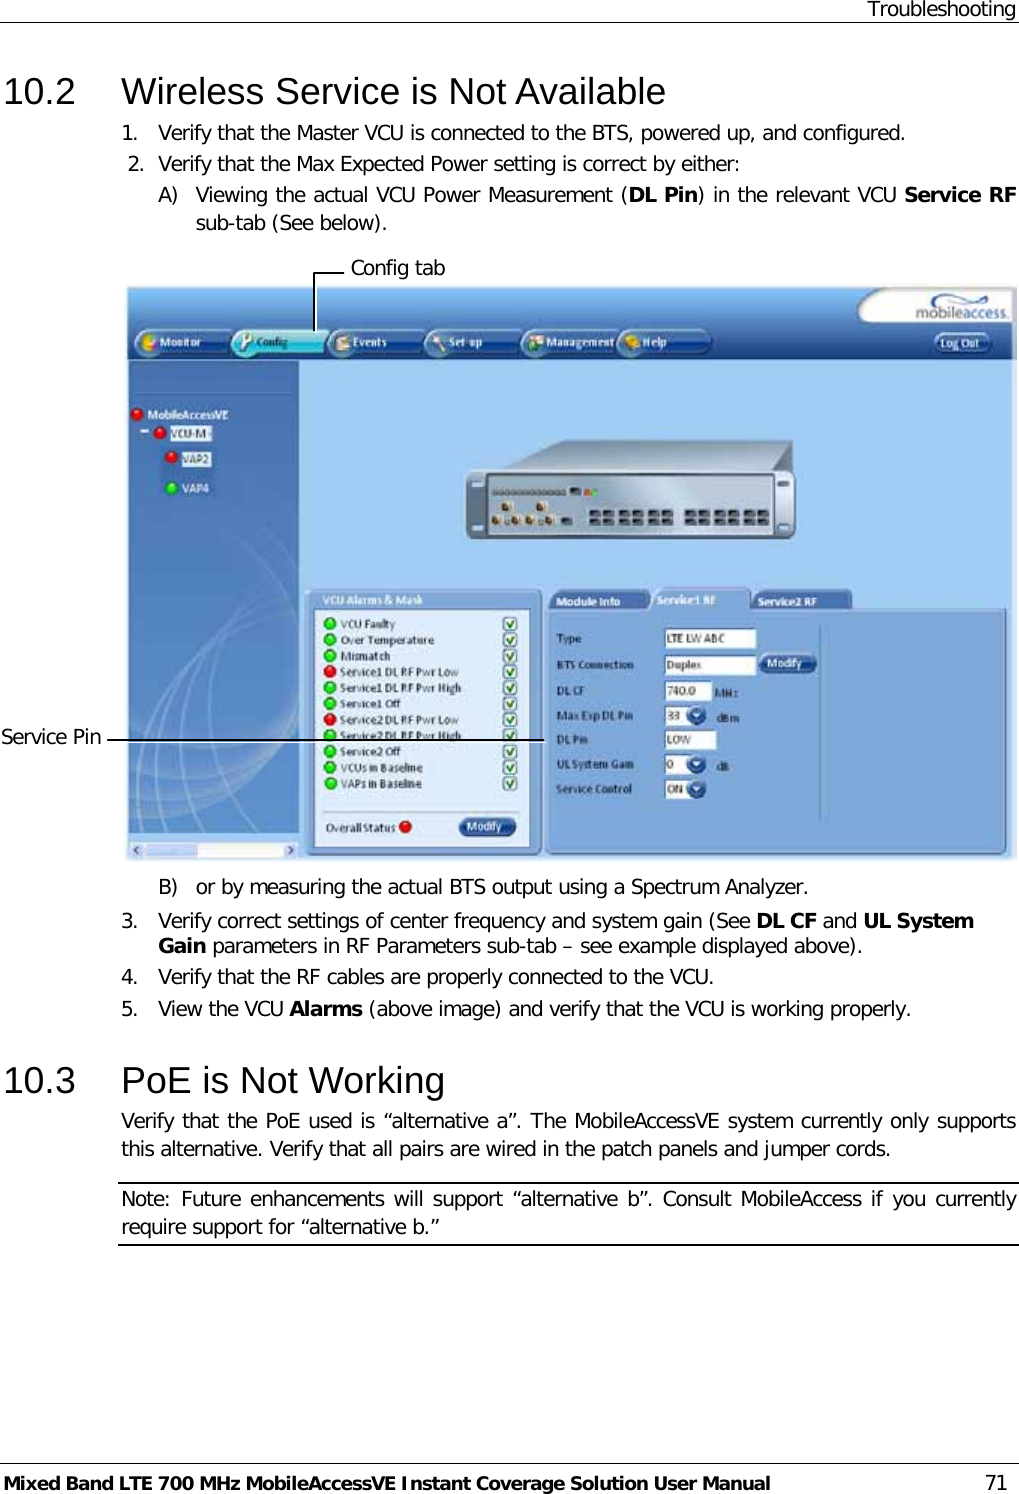Click the UL System Gain label
The width and height of the screenshot is (1019, 1494).
pyautogui.click(x=596, y=765)
